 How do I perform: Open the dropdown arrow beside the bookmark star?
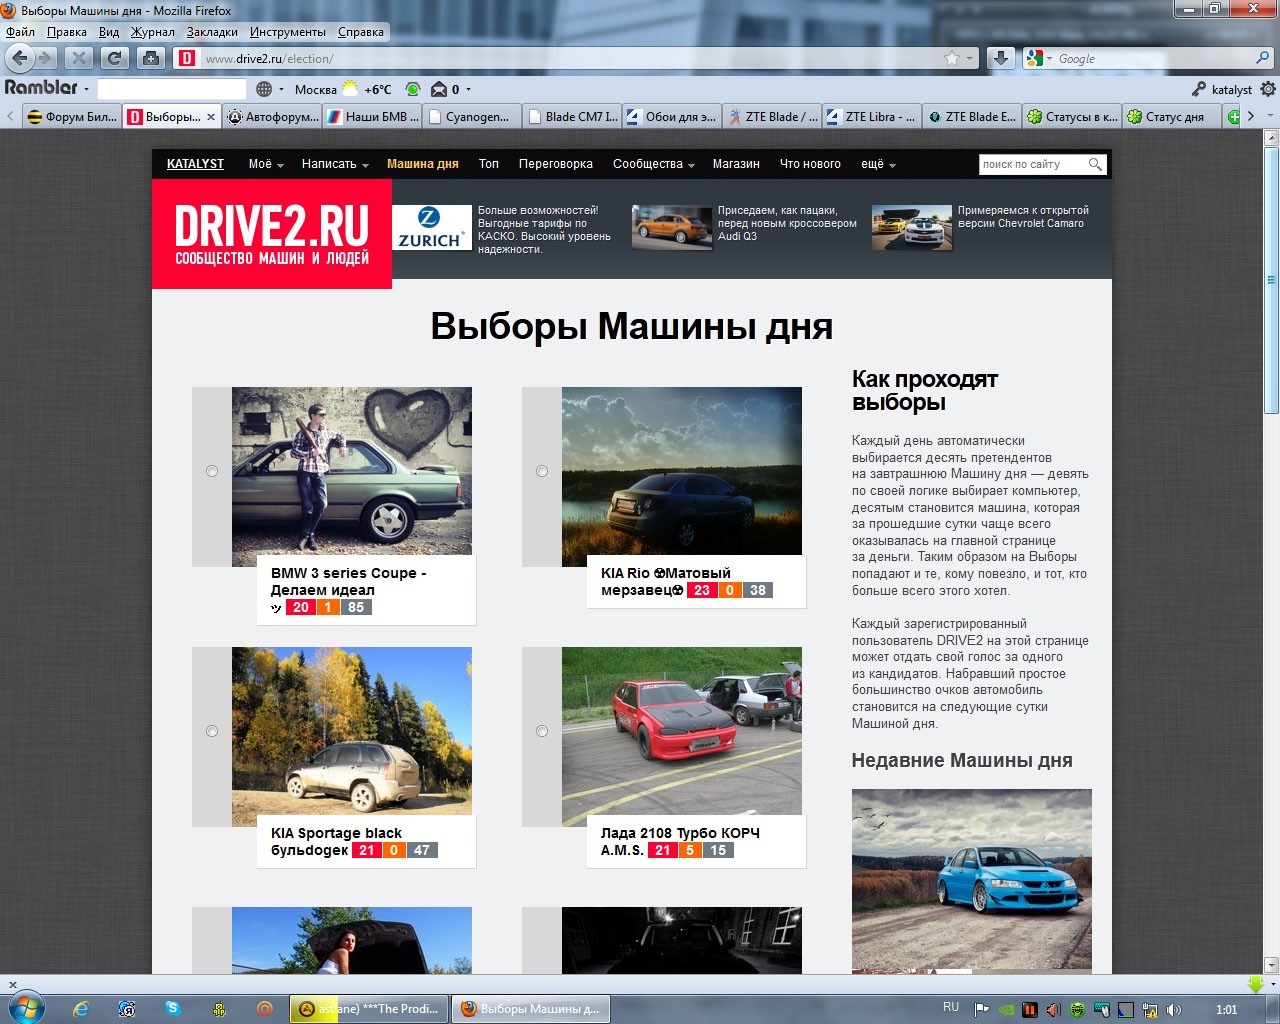969,58
